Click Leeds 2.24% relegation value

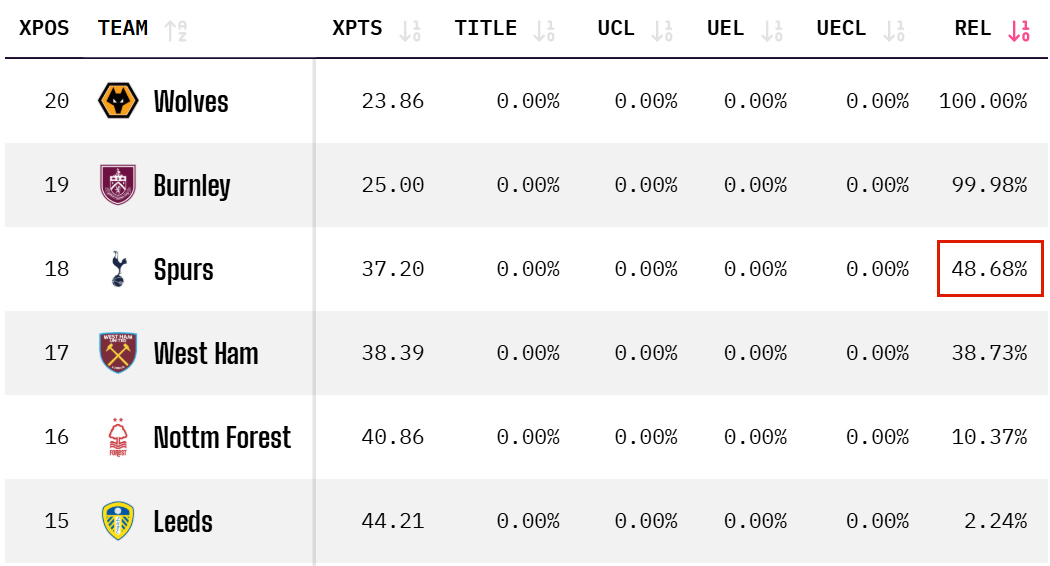996,521
